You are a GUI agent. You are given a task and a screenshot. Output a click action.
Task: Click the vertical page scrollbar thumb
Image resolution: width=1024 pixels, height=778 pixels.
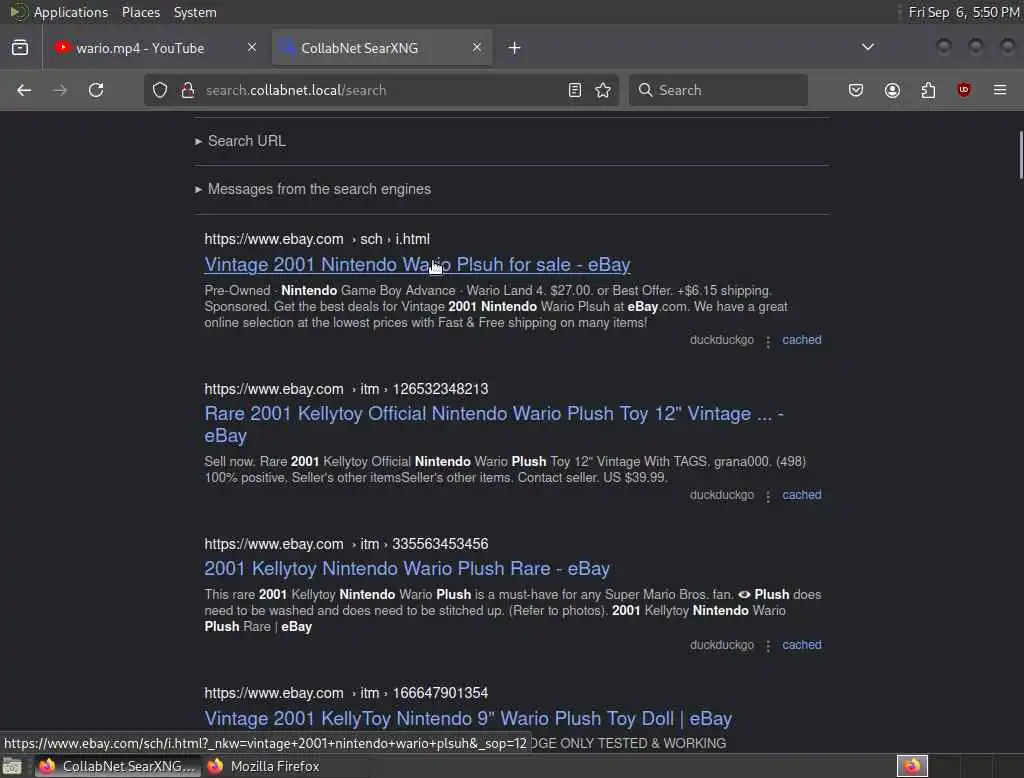[x=1021, y=155]
